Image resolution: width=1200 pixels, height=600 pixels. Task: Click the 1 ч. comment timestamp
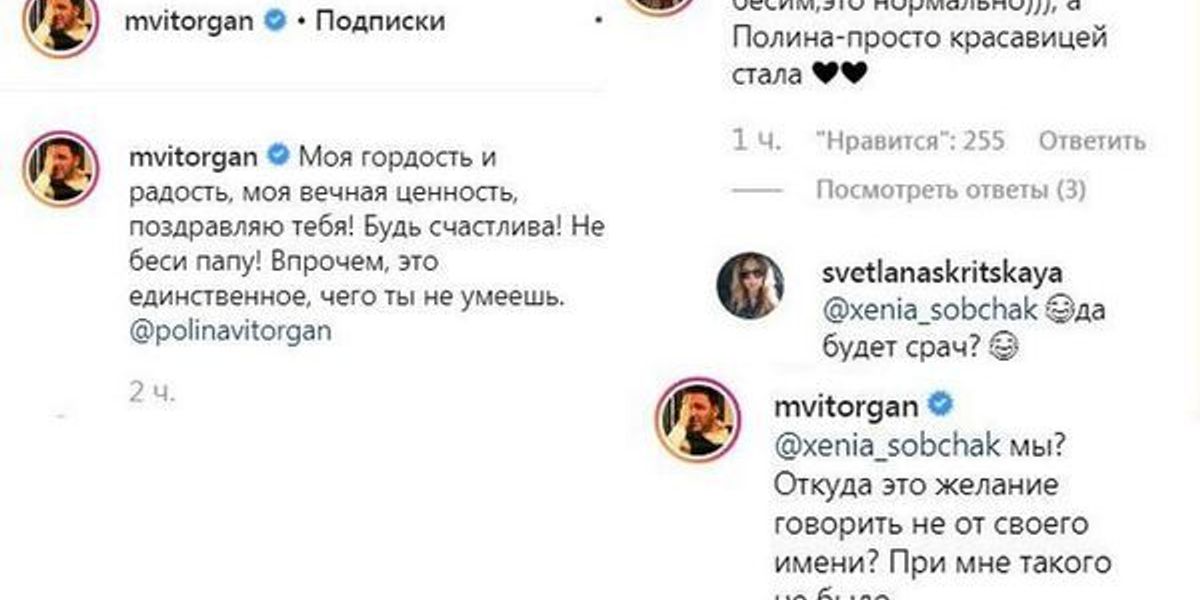756,141
